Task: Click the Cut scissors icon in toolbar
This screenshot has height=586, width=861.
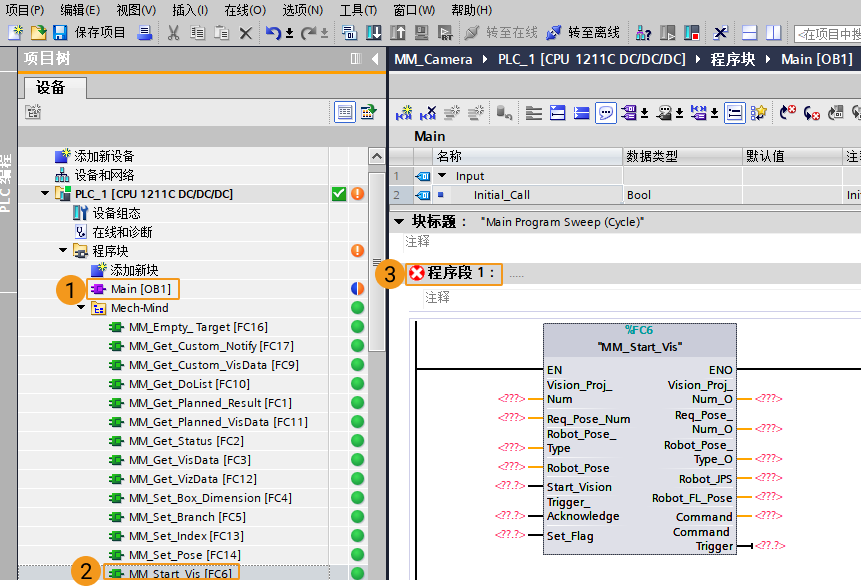Action: [x=172, y=32]
